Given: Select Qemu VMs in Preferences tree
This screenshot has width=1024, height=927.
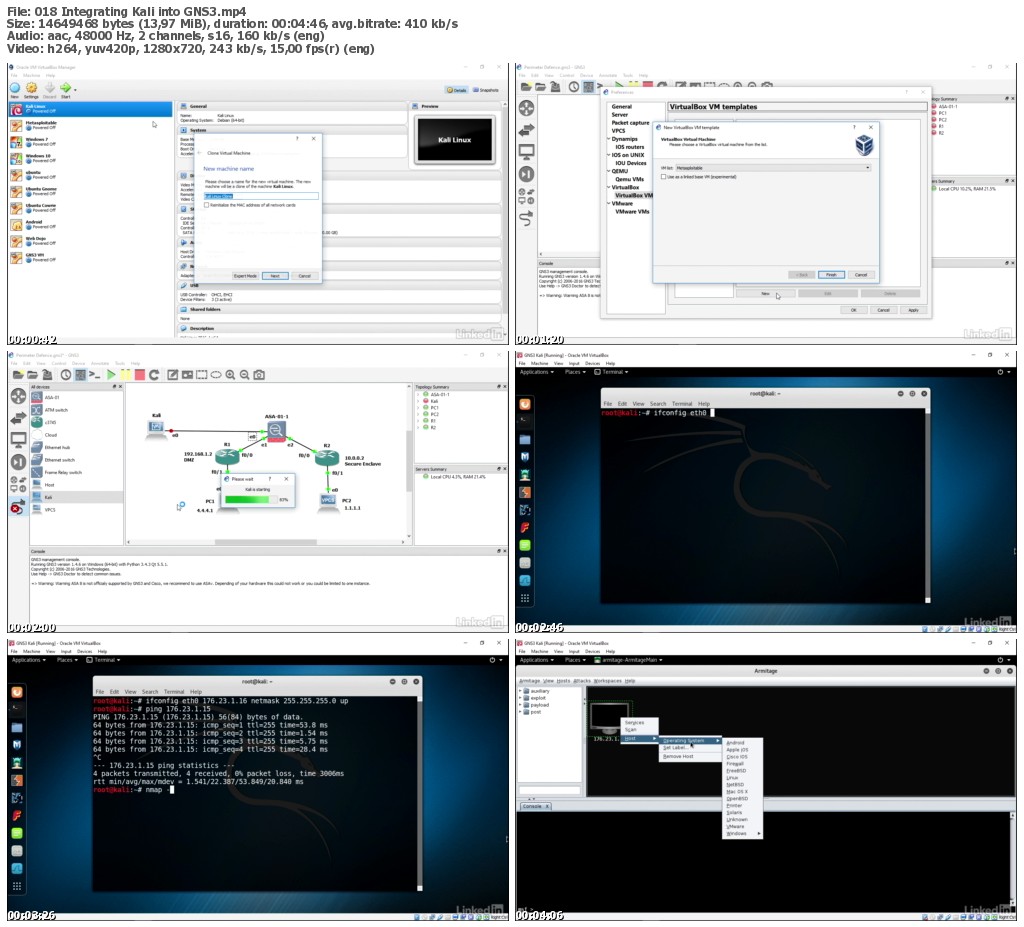Looking at the screenshot, I should [x=629, y=179].
